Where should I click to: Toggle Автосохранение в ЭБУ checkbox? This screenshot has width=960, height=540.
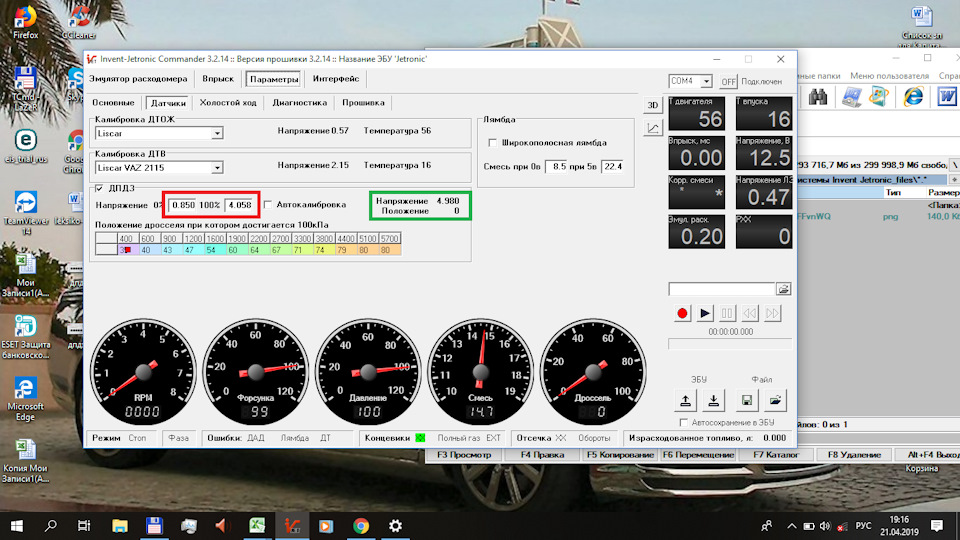point(683,423)
